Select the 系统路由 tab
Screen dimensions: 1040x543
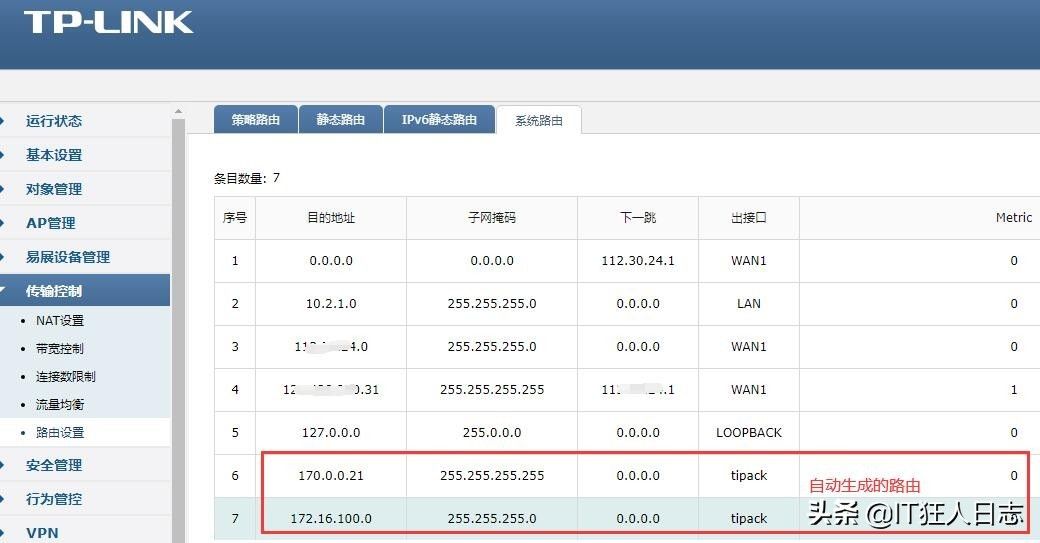point(539,121)
